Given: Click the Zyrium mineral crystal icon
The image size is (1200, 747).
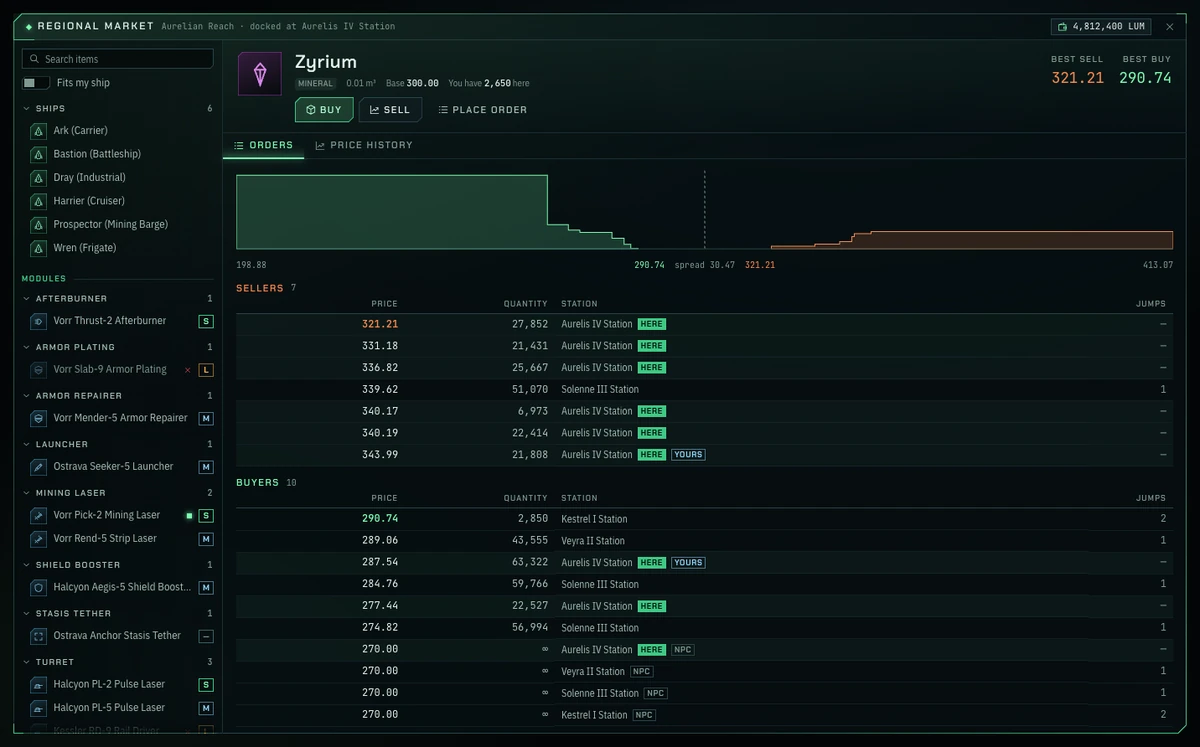Looking at the screenshot, I should (x=259, y=74).
